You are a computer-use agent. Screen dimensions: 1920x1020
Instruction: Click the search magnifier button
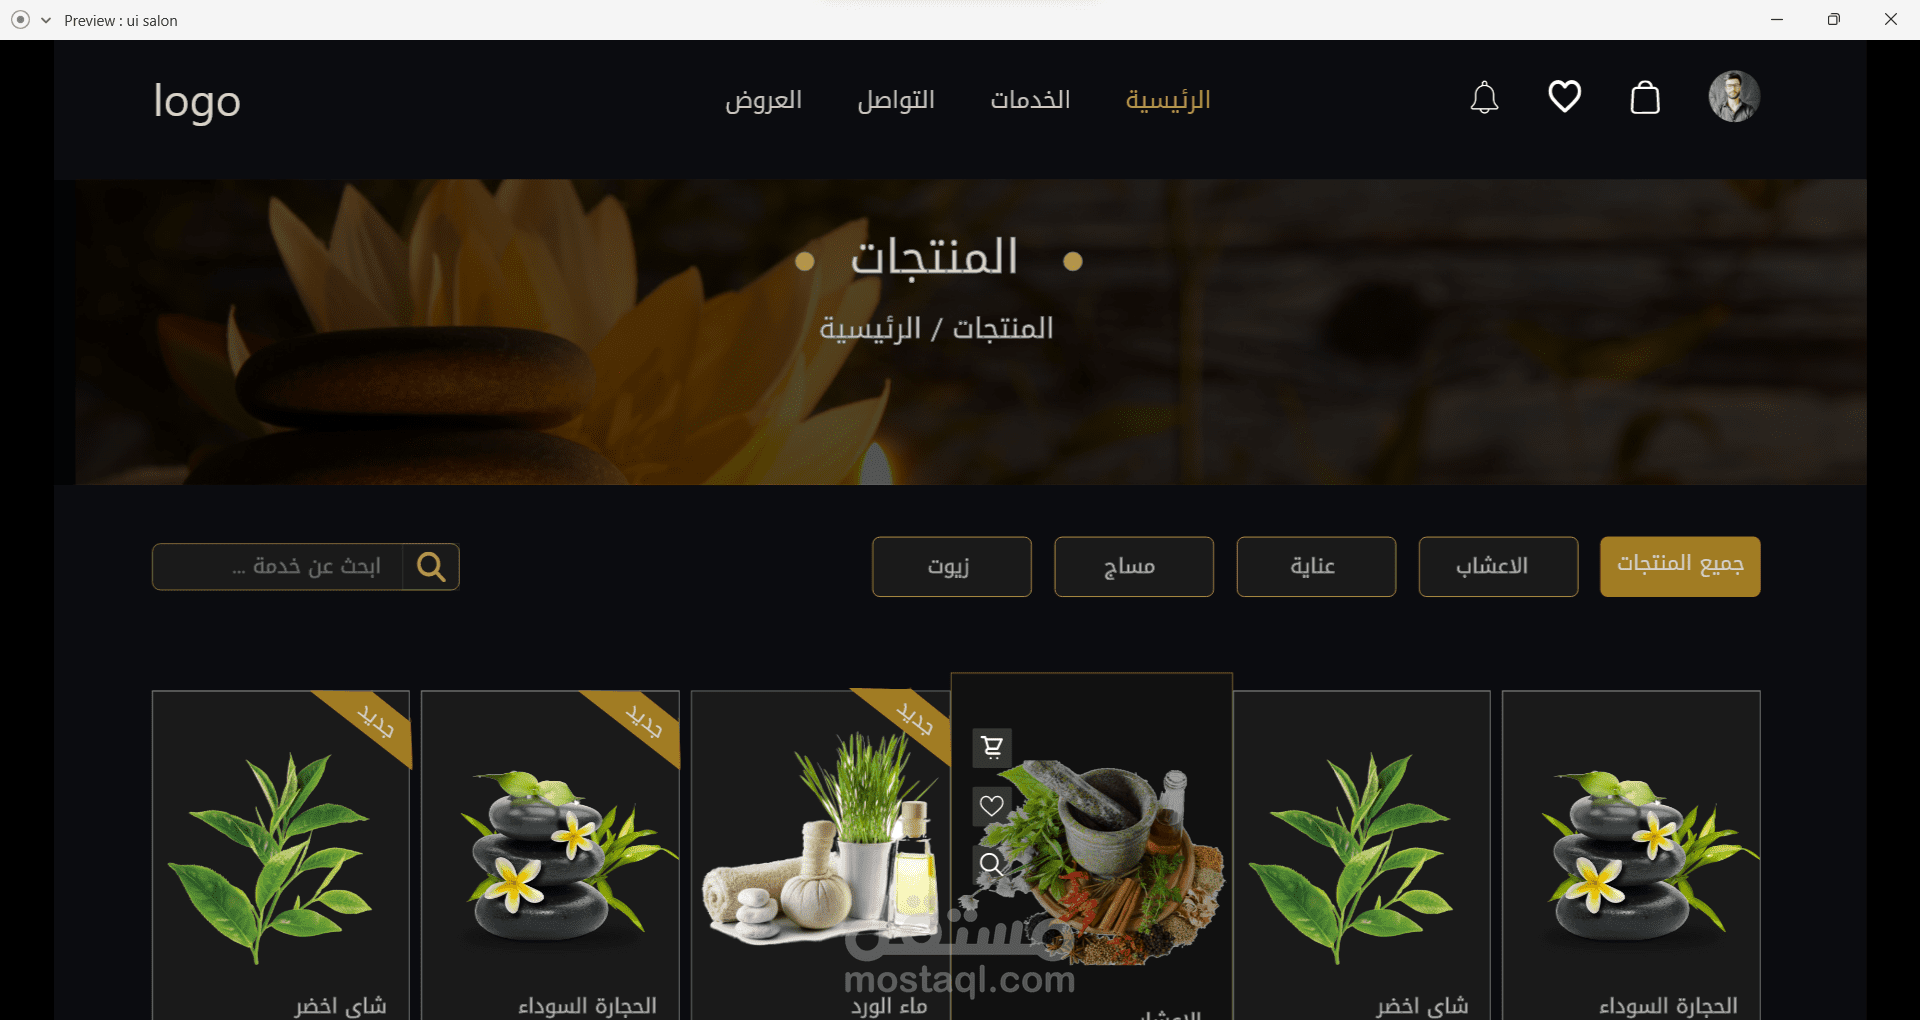[431, 567]
